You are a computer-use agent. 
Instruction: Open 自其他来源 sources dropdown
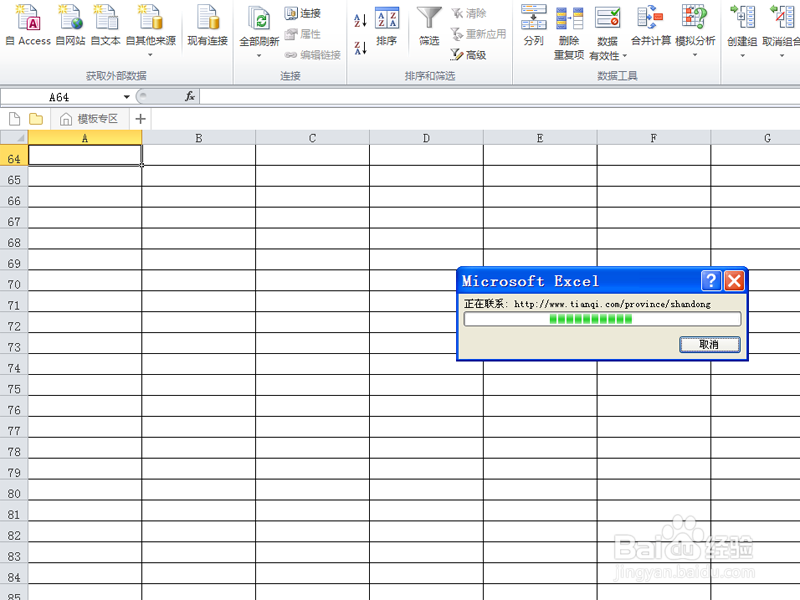pyautogui.click(x=151, y=31)
